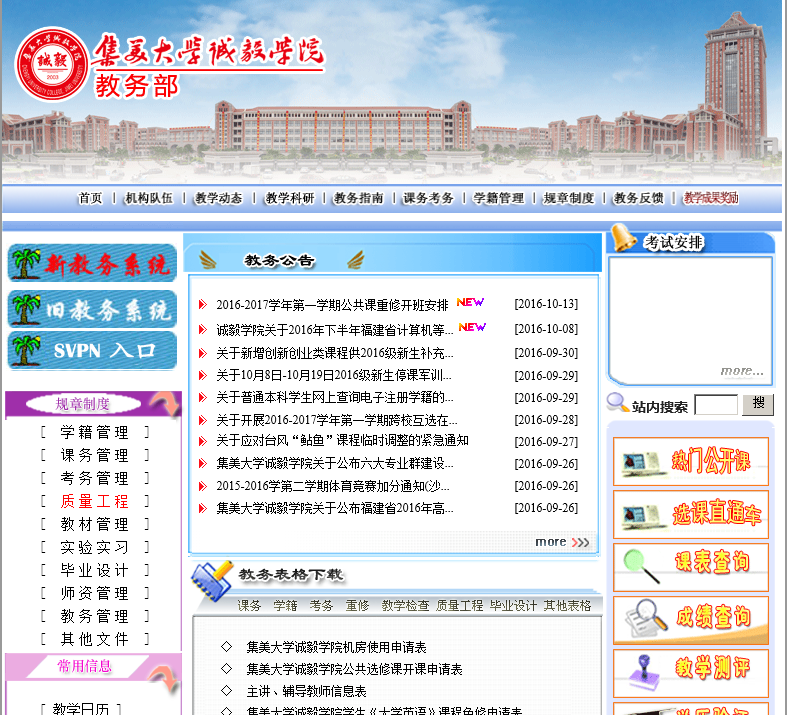Switch to the 课务 download tab
The height and width of the screenshot is (715, 787).
point(249,606)
